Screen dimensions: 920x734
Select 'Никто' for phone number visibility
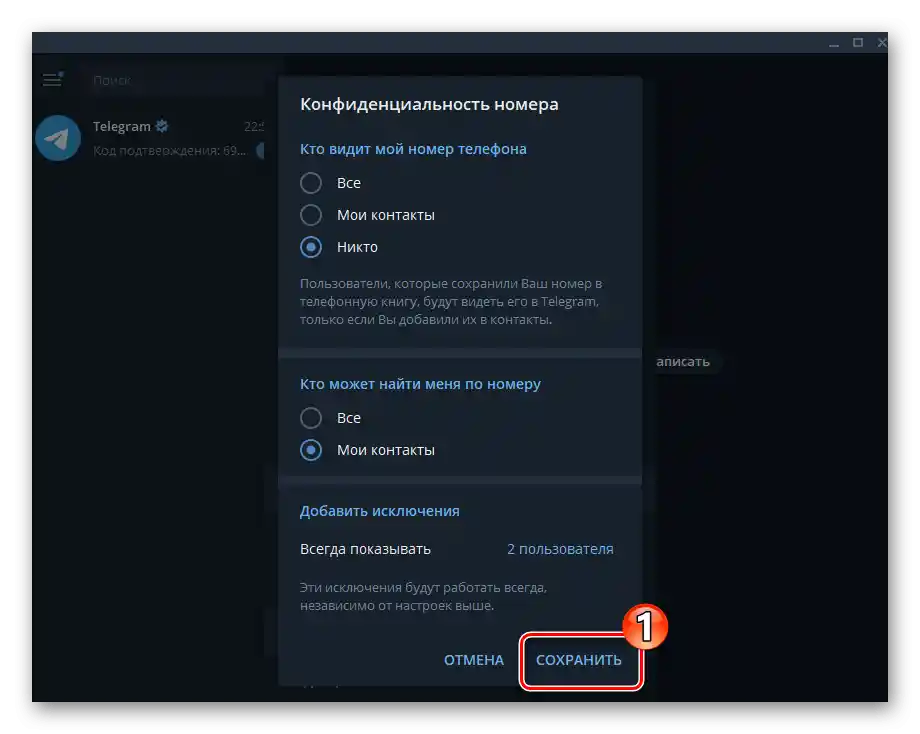point(310,247)
